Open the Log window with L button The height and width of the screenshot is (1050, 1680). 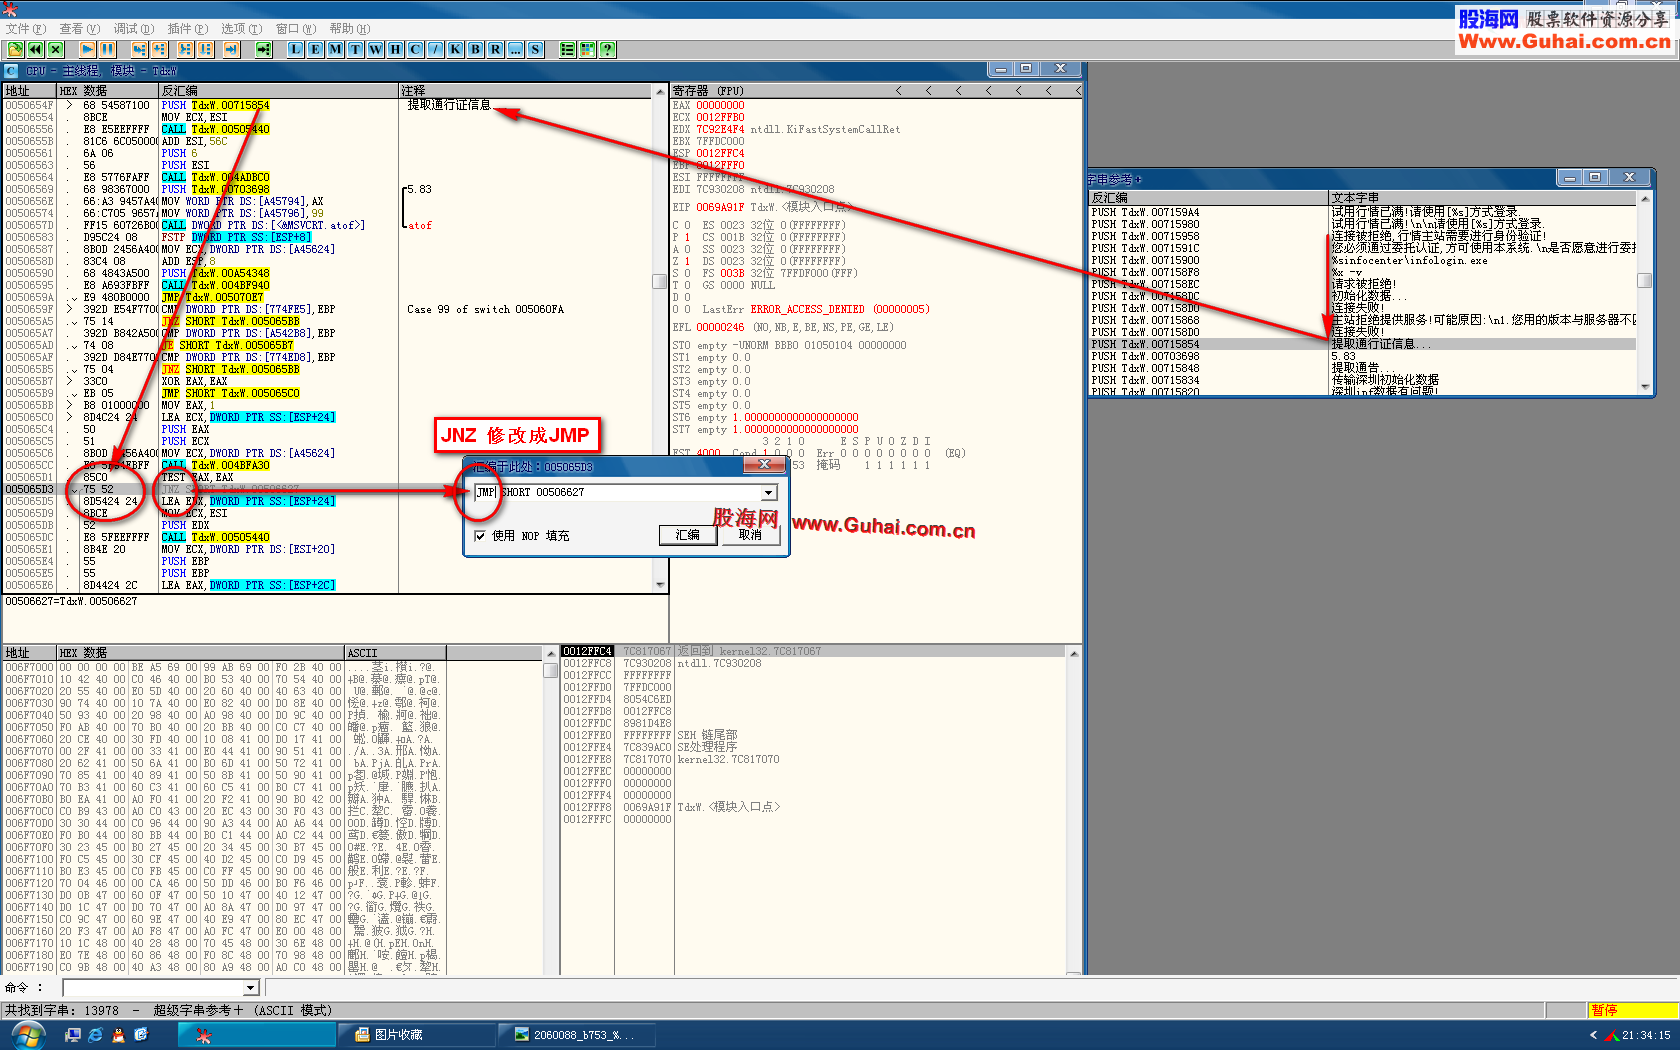(296, 49)
